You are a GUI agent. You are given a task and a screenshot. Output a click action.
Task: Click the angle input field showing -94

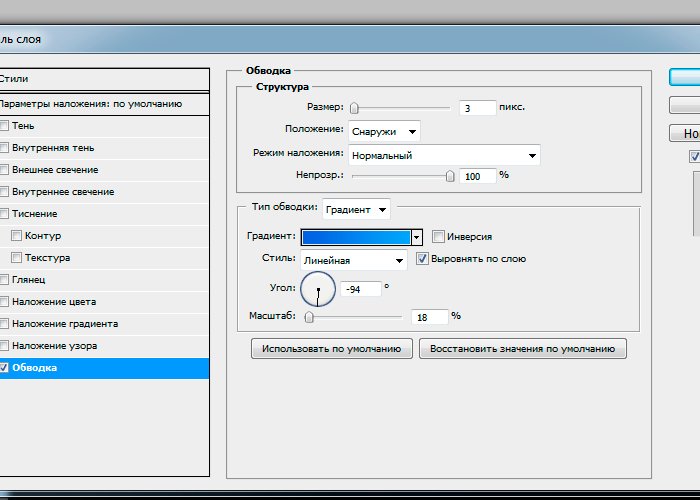coord(361,289)
